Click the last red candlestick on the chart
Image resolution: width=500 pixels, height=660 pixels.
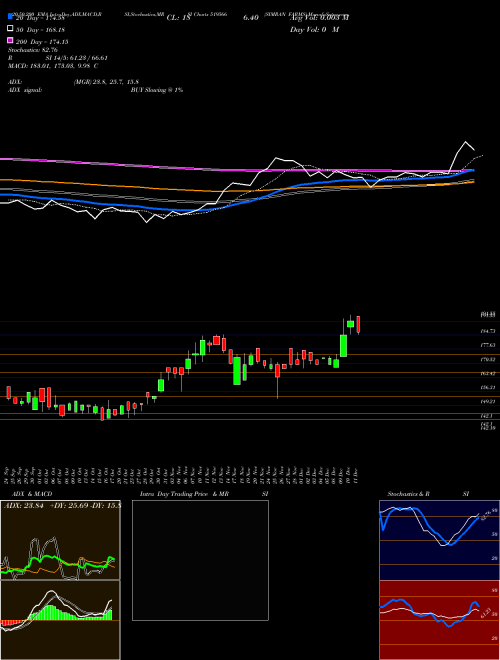pos(358,325)
